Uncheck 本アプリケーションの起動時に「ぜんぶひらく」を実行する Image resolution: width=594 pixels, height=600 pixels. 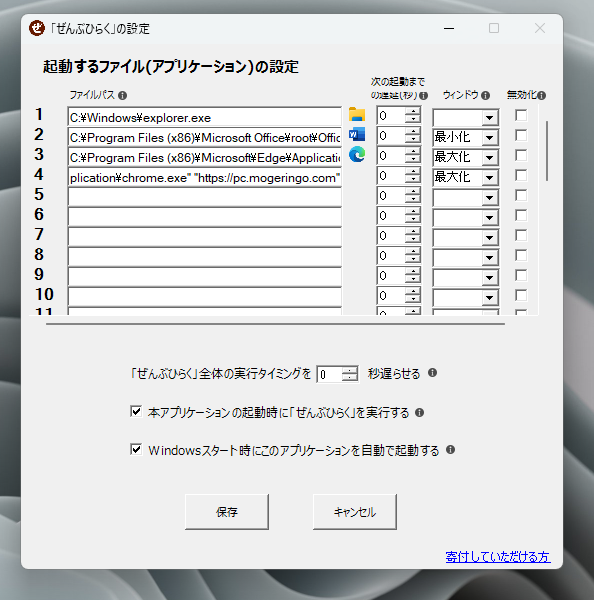[136, 411]
